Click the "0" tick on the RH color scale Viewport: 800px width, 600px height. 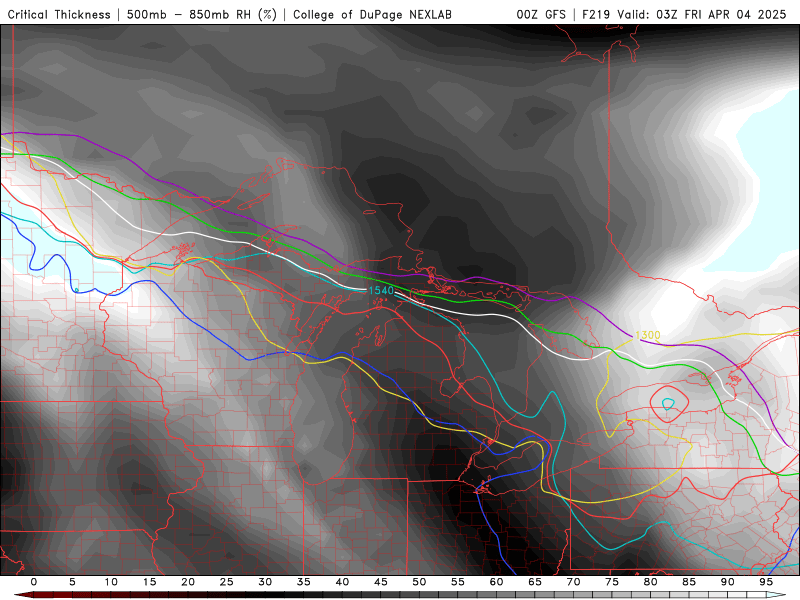(34, 582)
